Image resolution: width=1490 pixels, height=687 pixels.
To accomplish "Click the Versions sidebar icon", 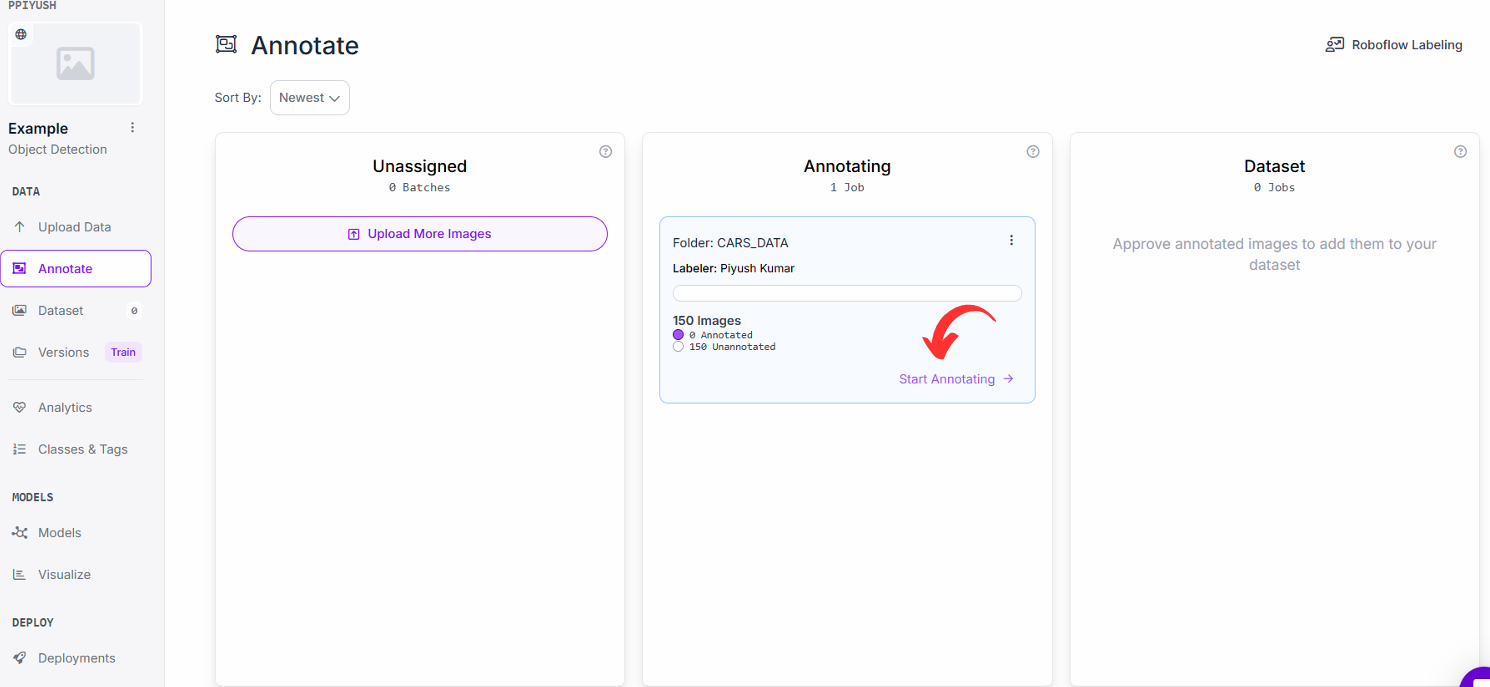I will point(19,352).
